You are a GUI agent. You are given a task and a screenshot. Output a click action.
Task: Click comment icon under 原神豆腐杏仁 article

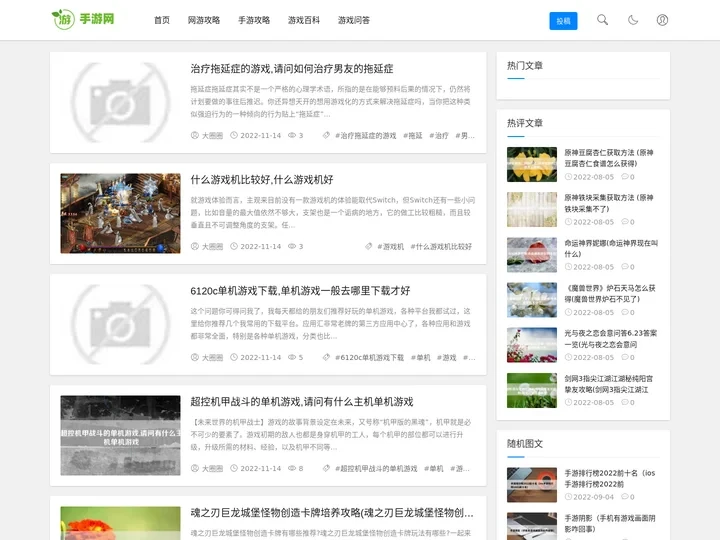click(x=624, y=177)
